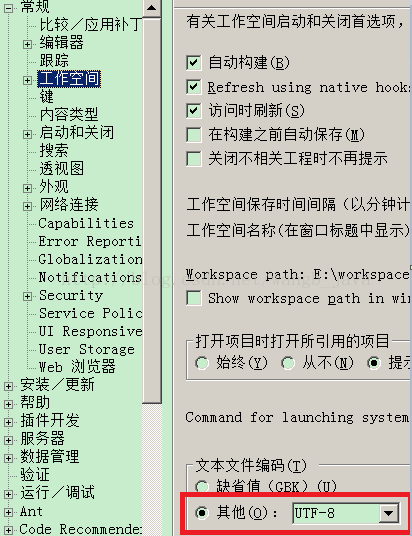Click the UTF-8 encoding text field
412x536 pixels.
click(336, 513)
